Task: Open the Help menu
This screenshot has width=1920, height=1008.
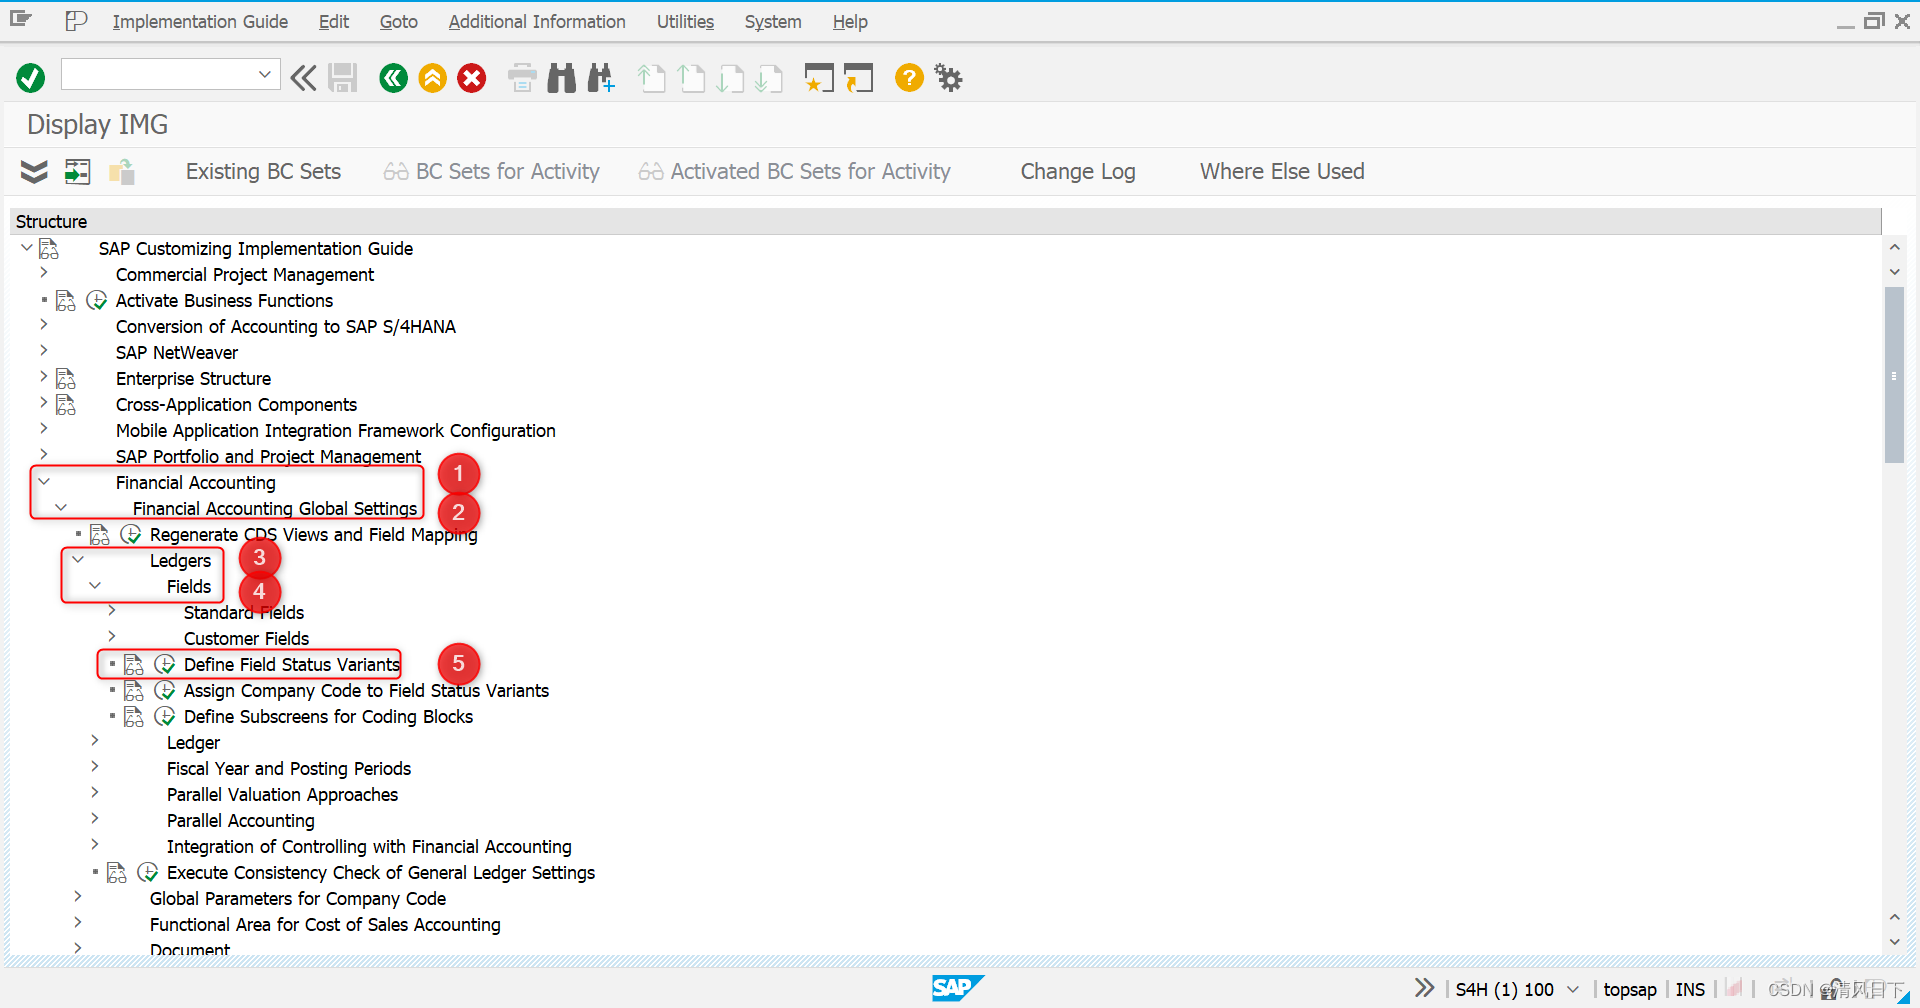Action: coord(850,21)
